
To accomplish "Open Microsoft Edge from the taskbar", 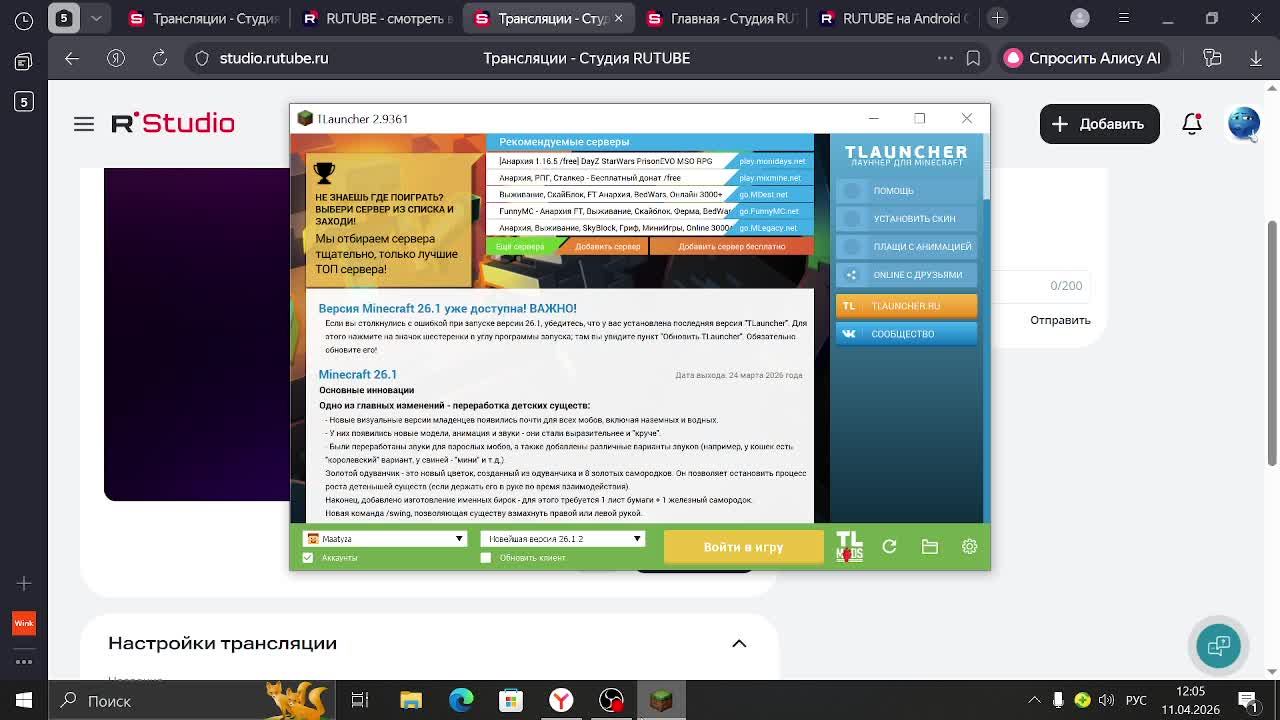I will [461, 701].
